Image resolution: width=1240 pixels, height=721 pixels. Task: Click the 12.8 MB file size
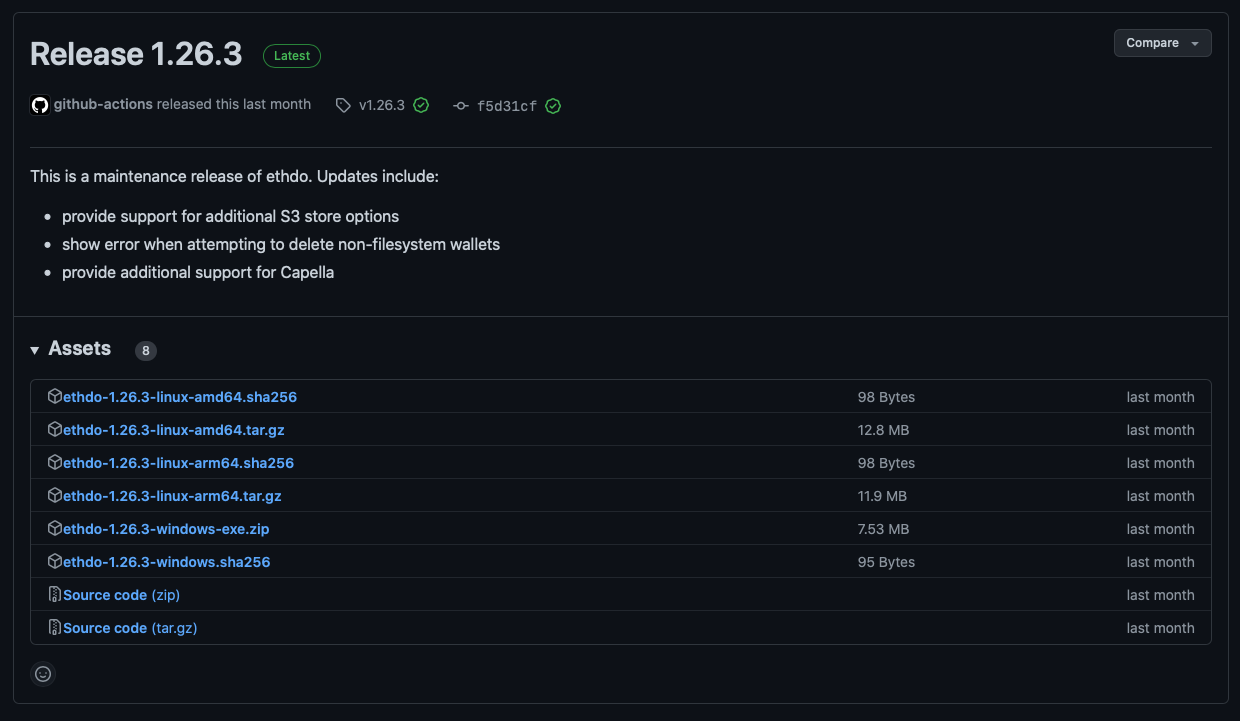(883, 430)
